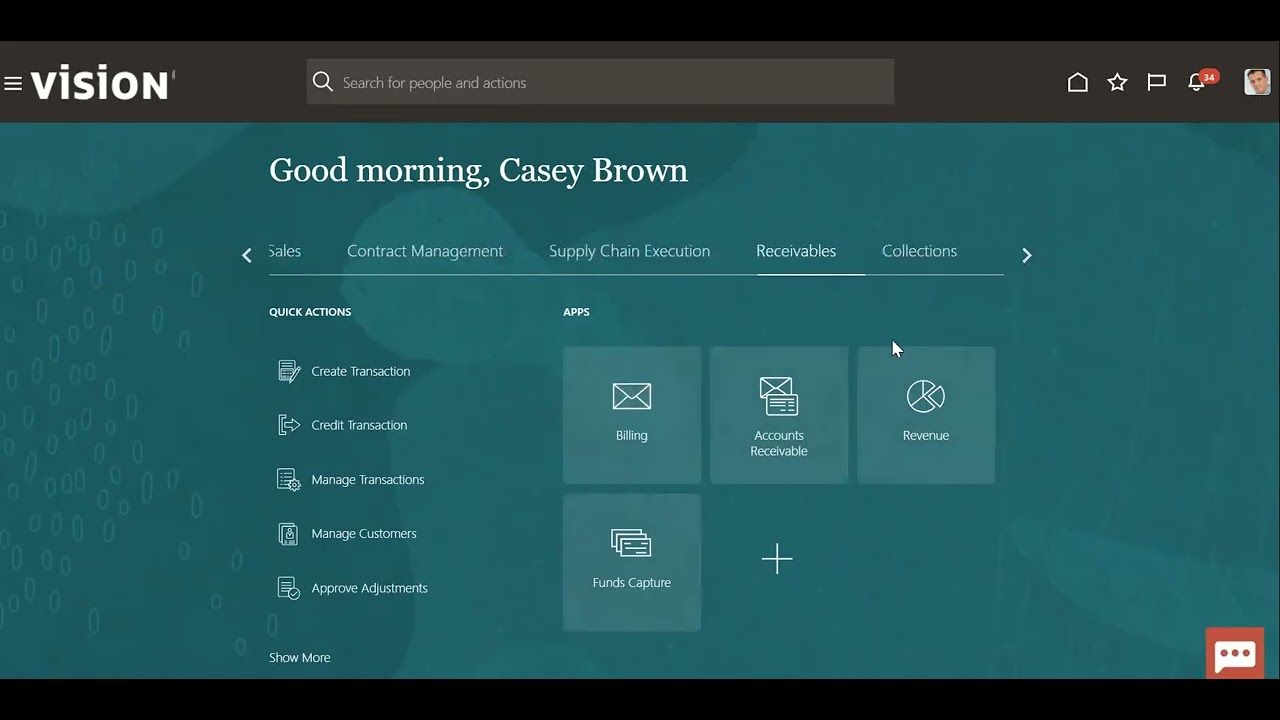Open Credit Transaction quick action link
Screen dimensions: 1280x720
click(359, 425)
